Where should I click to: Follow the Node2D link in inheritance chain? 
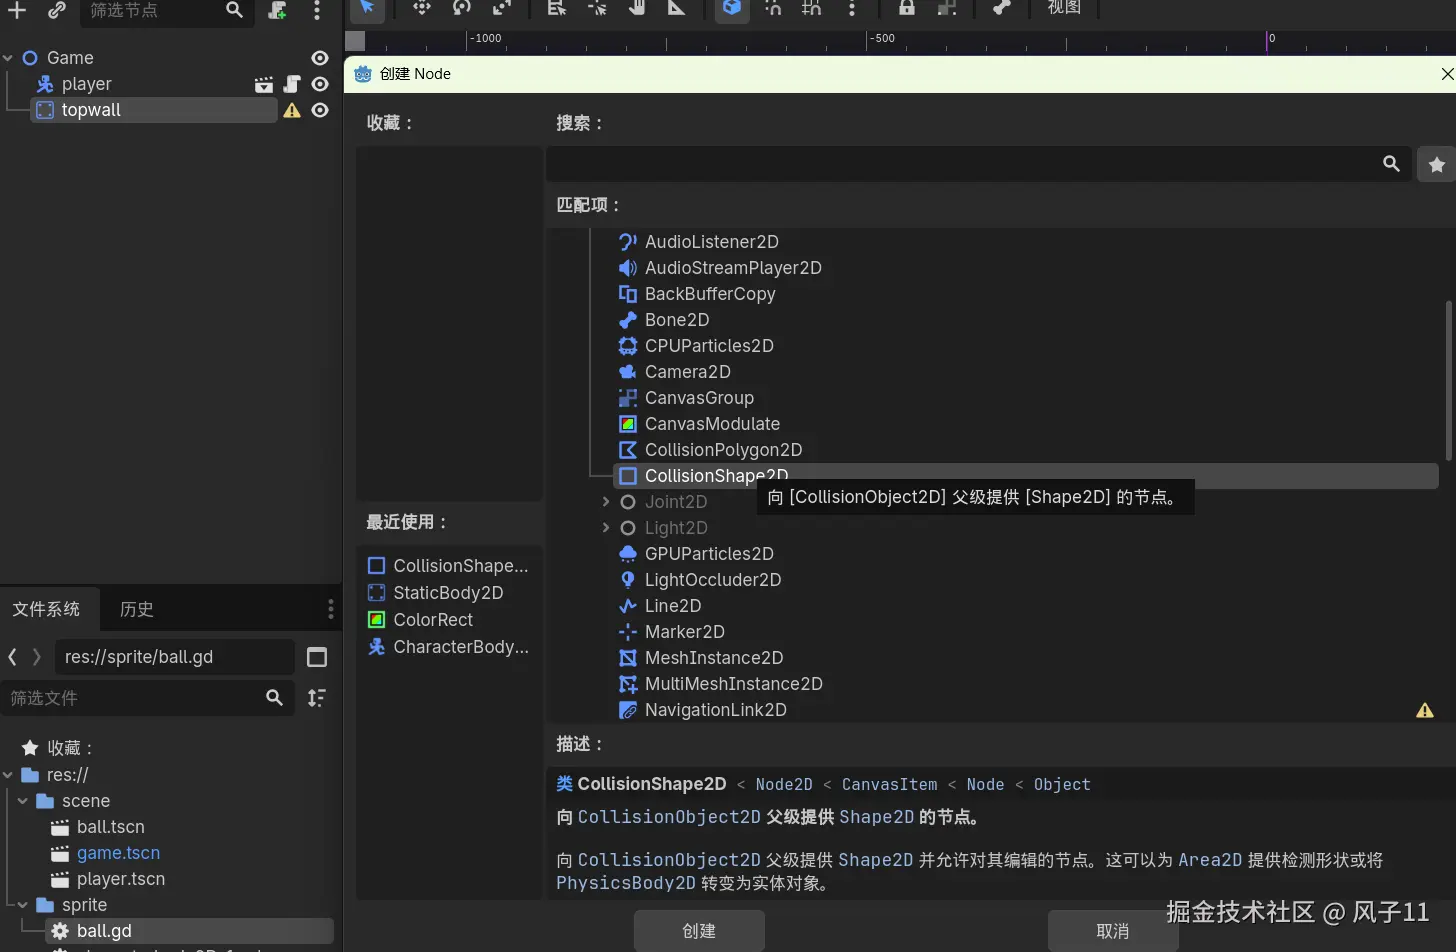pos(784,785)
